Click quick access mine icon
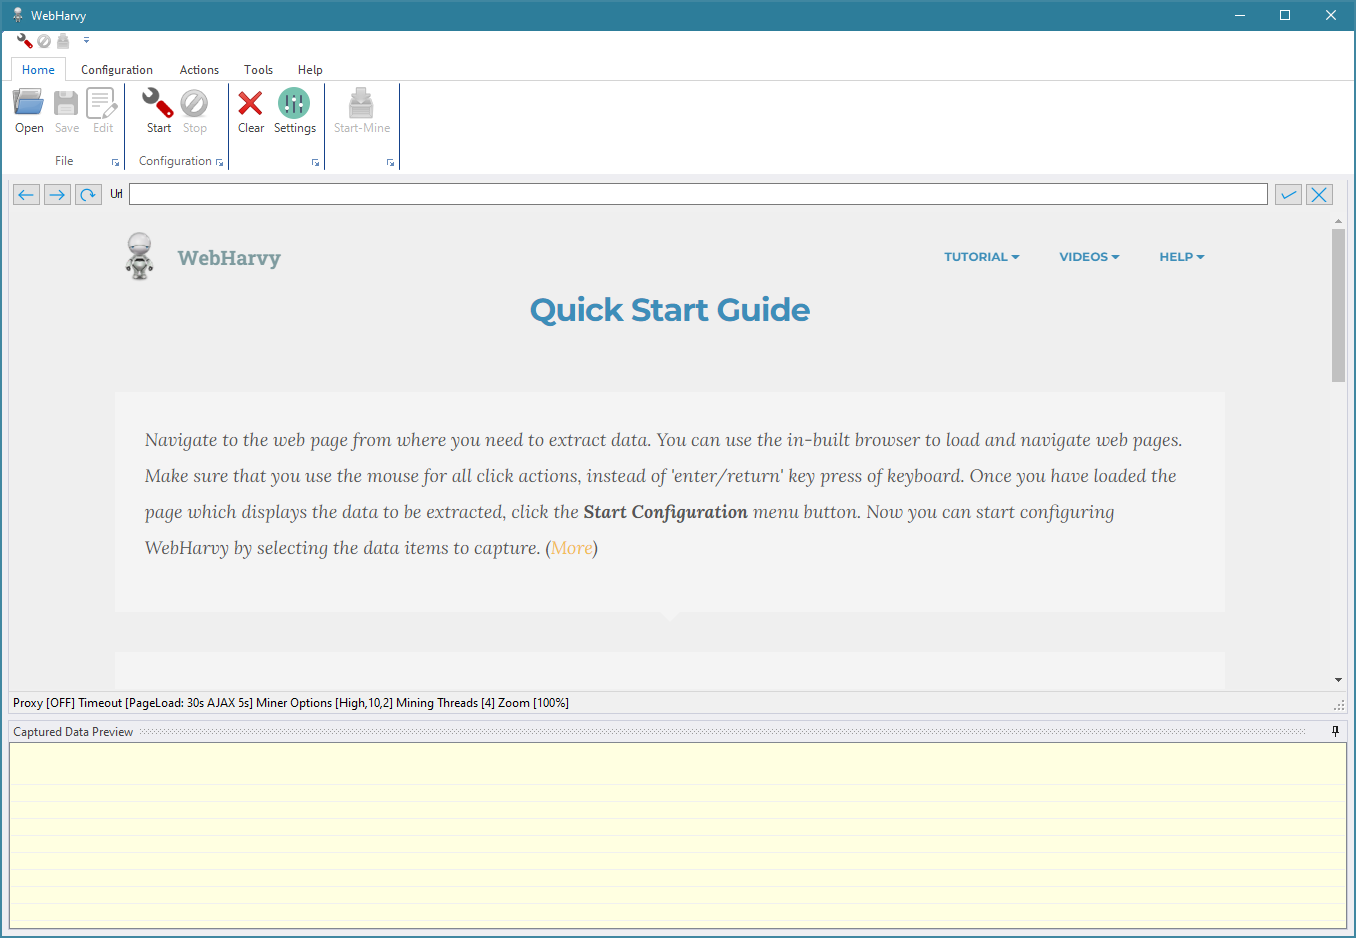Image resolution: width=1356 pixels, height=938 pixels. (x=63, y=41)
